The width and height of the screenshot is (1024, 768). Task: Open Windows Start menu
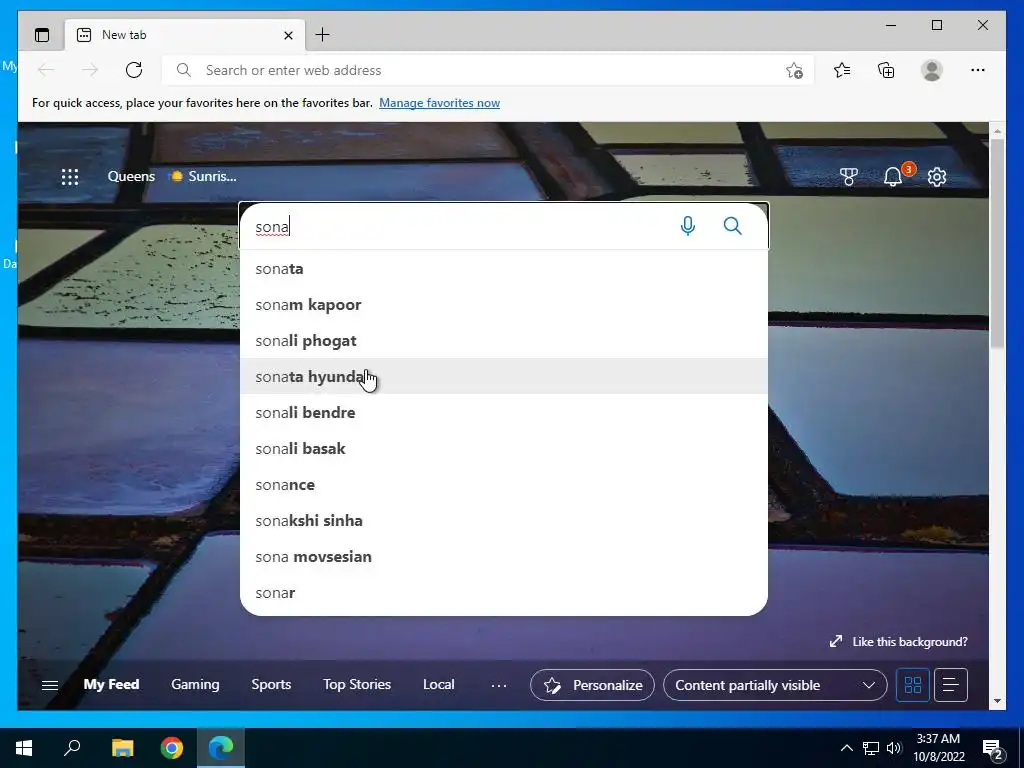pyautogui.click(x=24, y=748)
